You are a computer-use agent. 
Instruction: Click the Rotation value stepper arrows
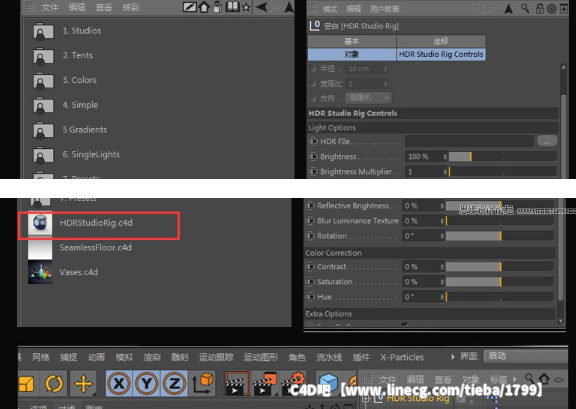[442, 236]
